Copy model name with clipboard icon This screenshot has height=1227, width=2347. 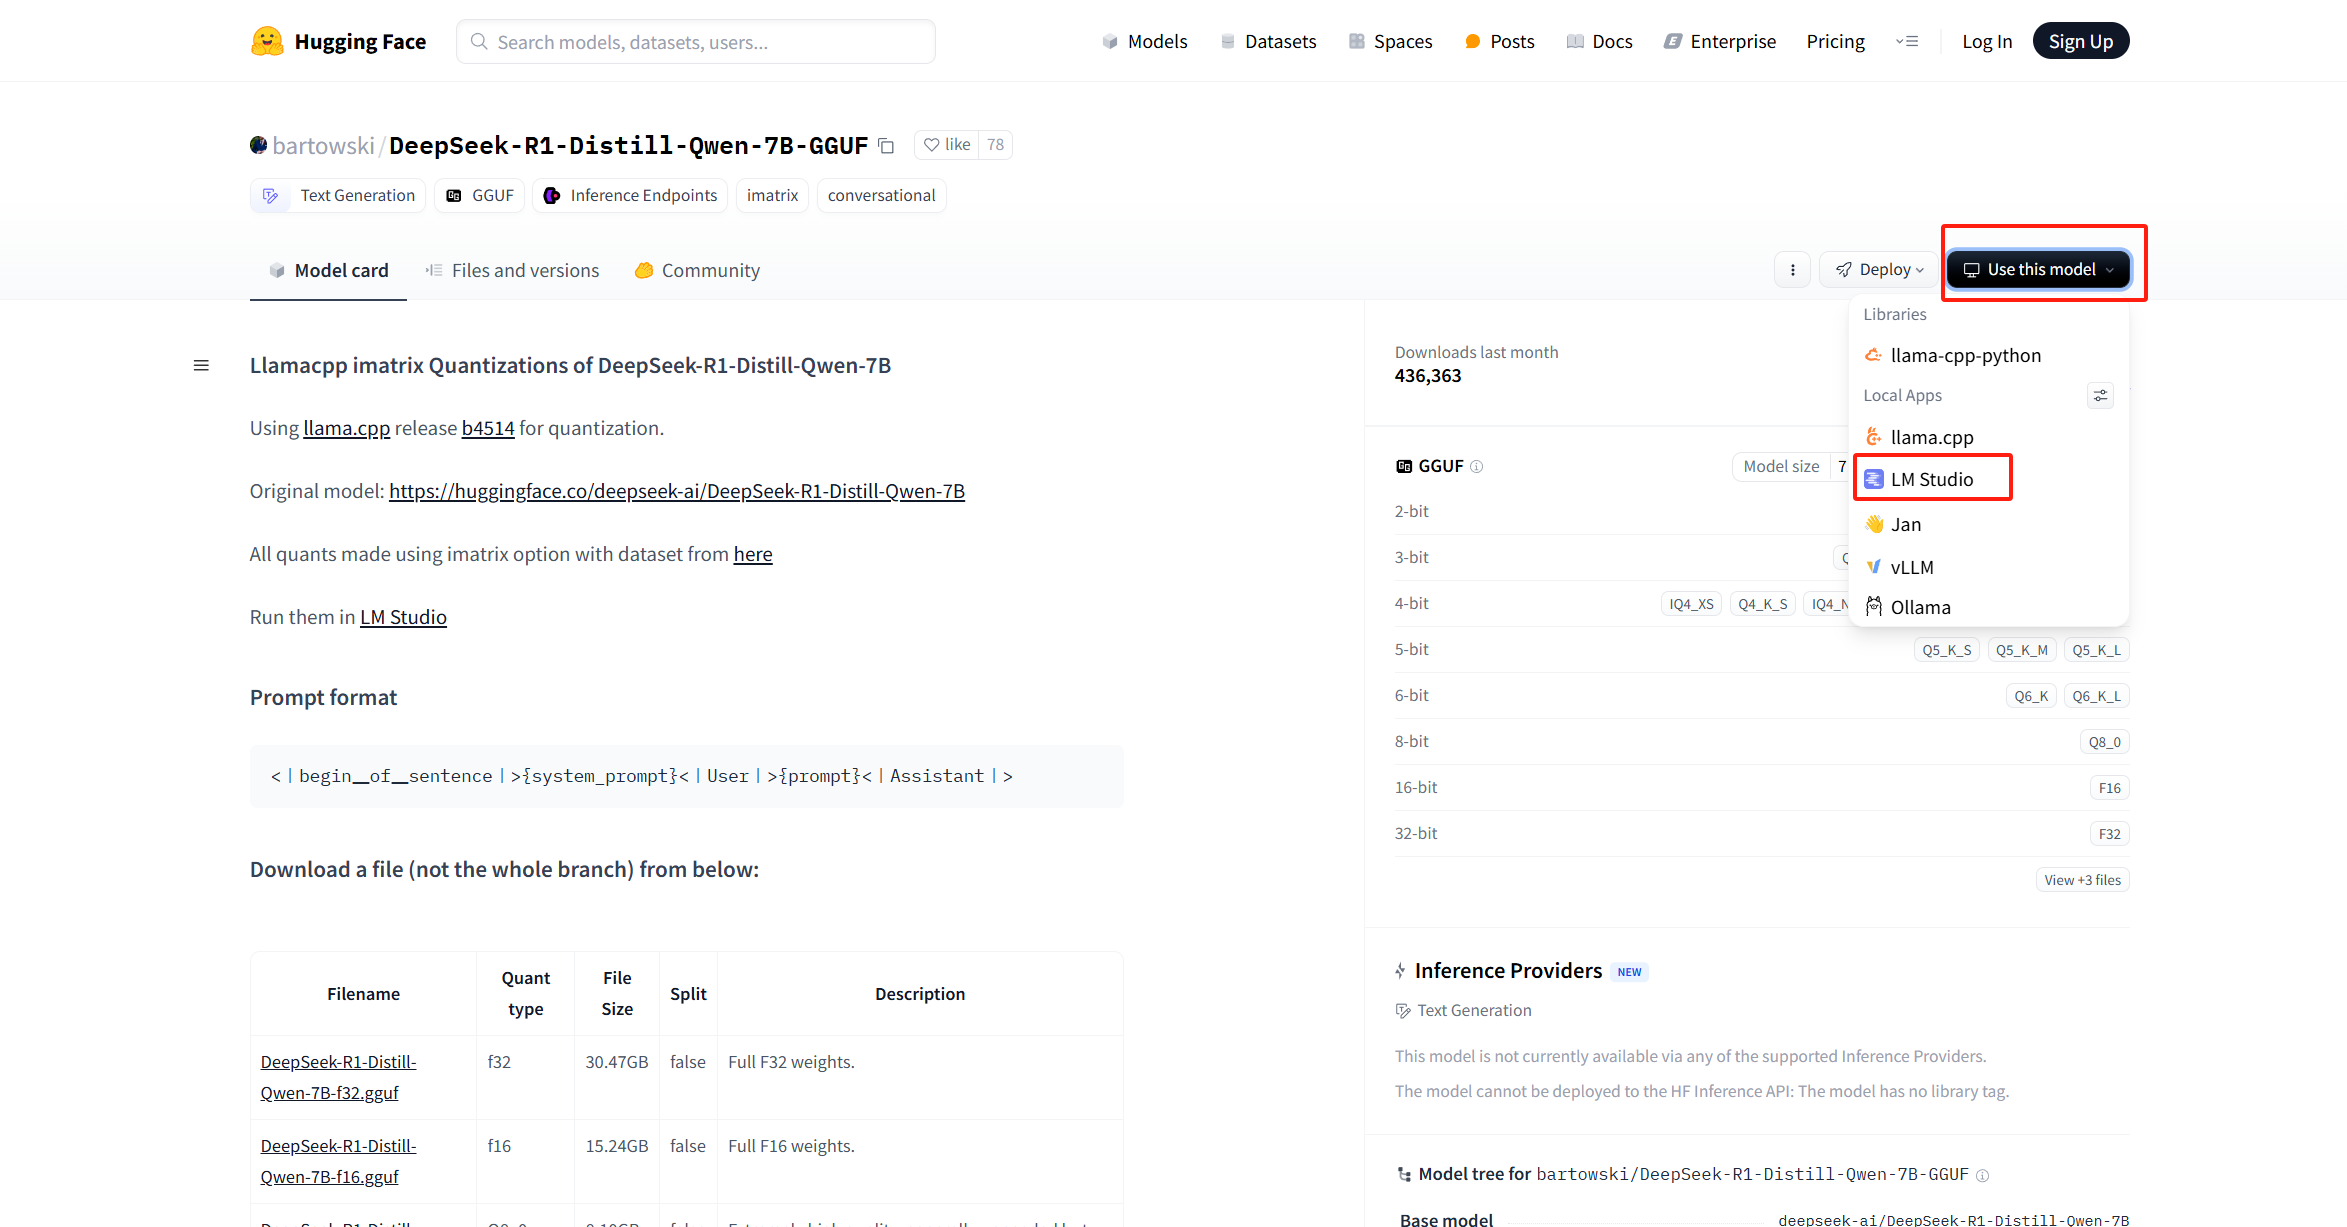(886, 146)
